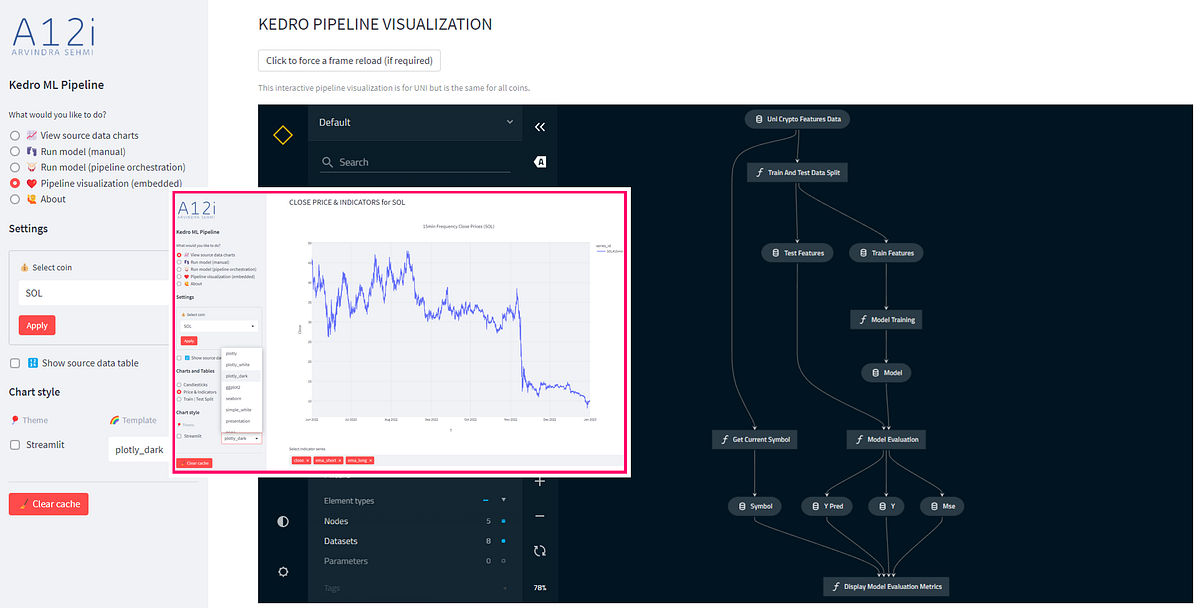Click the magnifier icon in the search bar
This screenshot has height=608, width=1200.
click(327, 161)
